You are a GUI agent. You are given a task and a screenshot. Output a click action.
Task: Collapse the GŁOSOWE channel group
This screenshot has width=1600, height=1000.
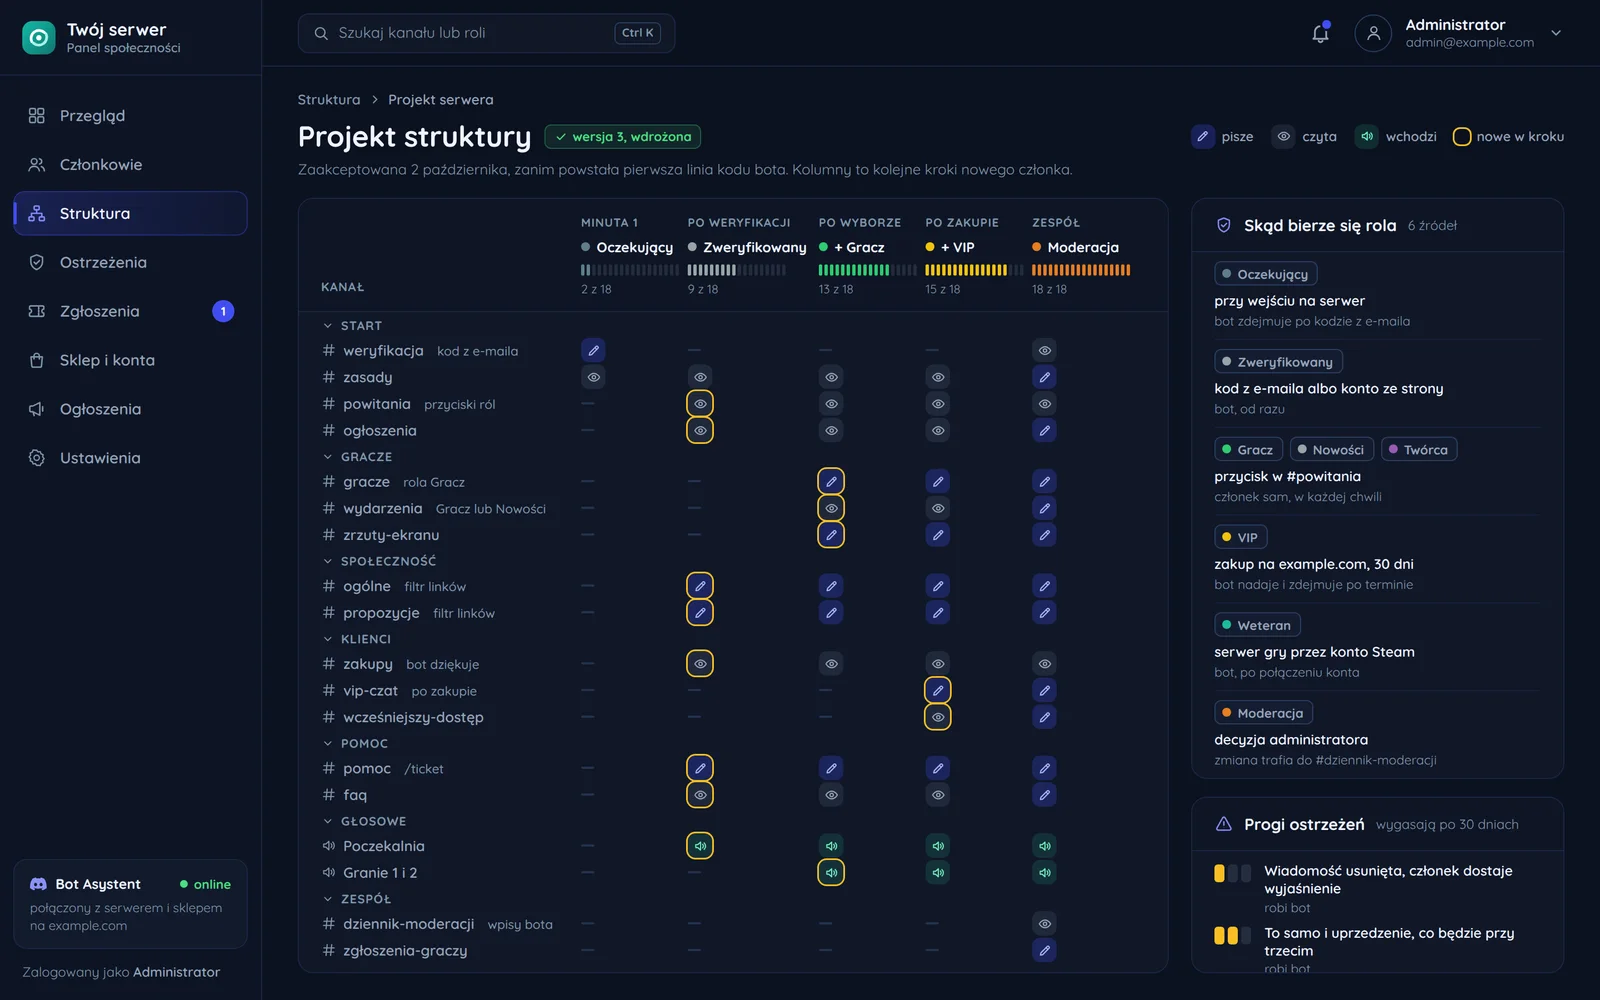(327, 821)
